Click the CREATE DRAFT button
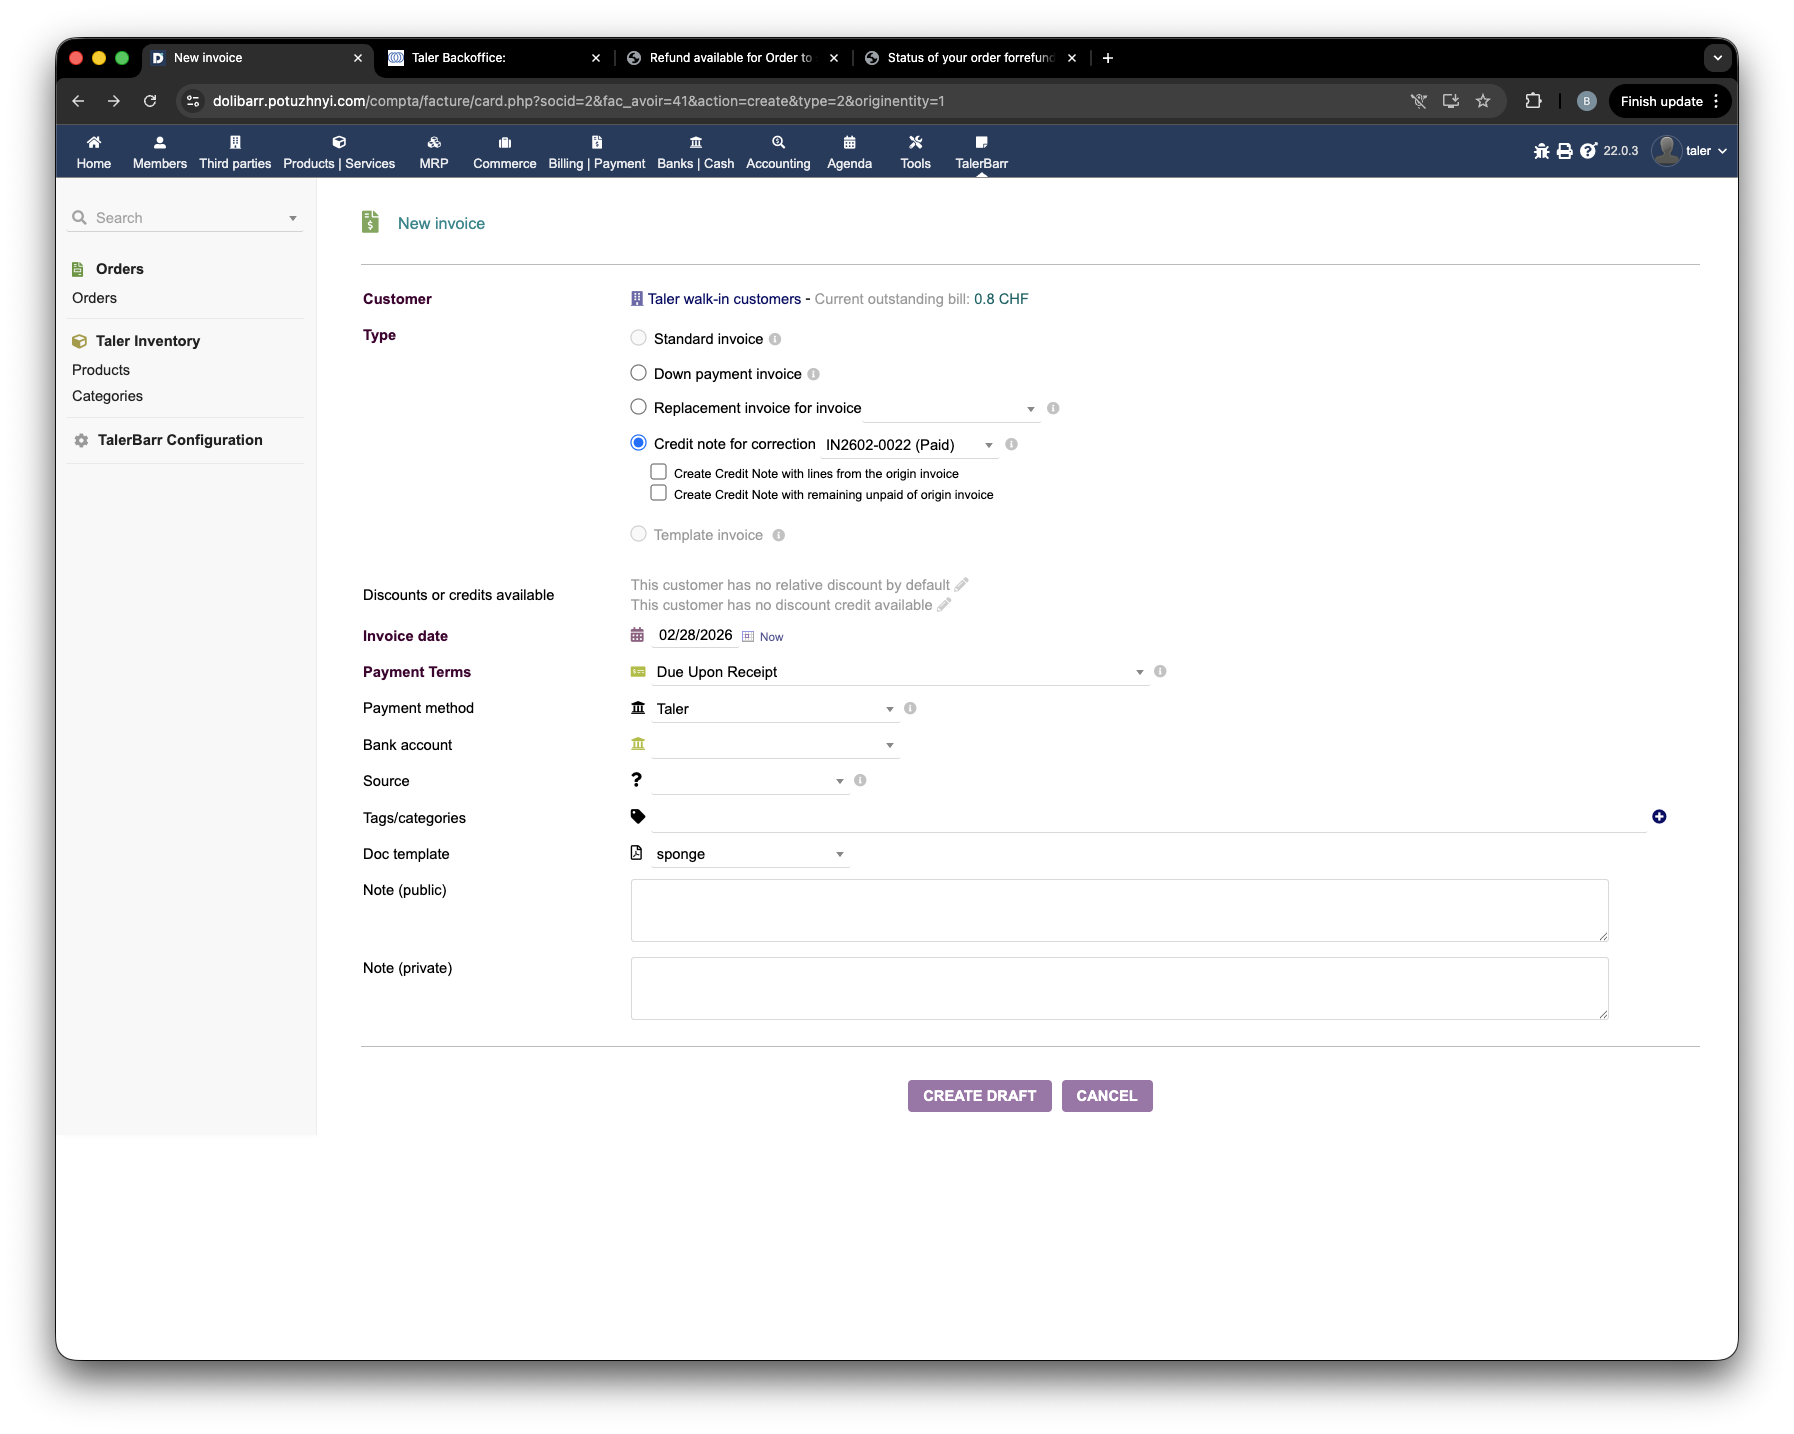This screenshot has width=1794, height=1434. pyautogui.click(x=979, y=1096)
